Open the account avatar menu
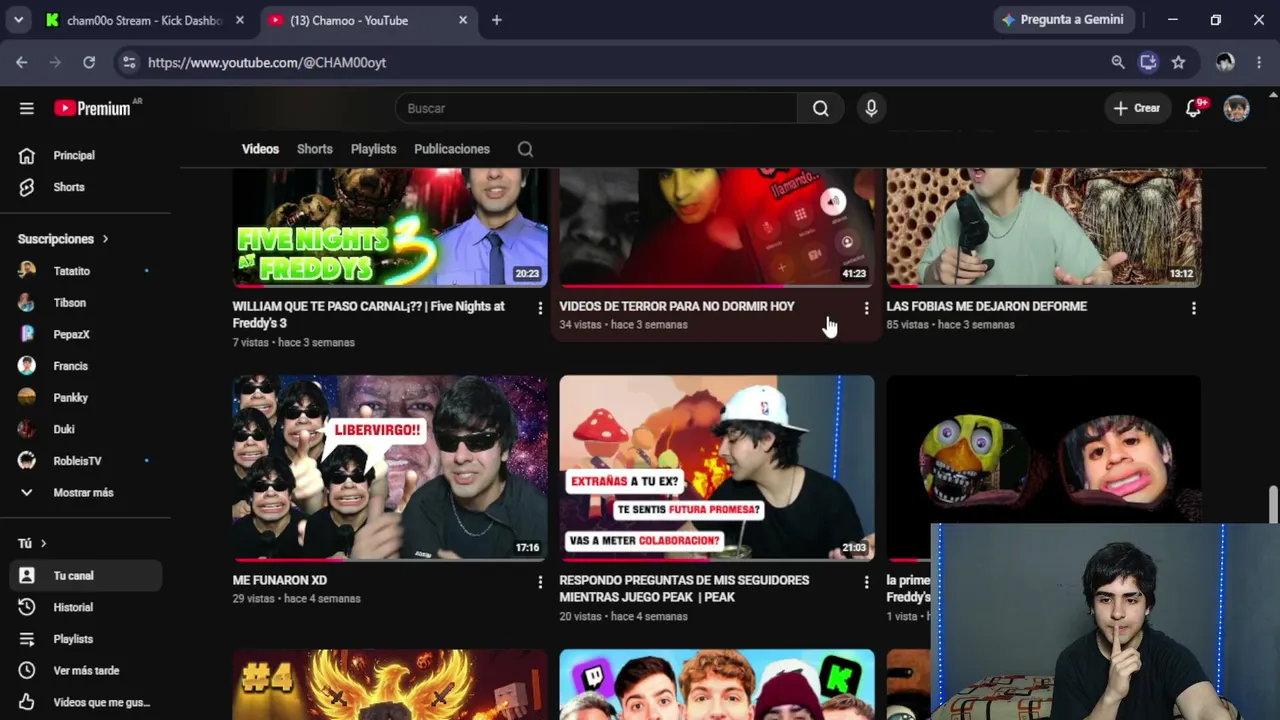This screenshot has height=720, width=1280. [x=1237, y=108]
